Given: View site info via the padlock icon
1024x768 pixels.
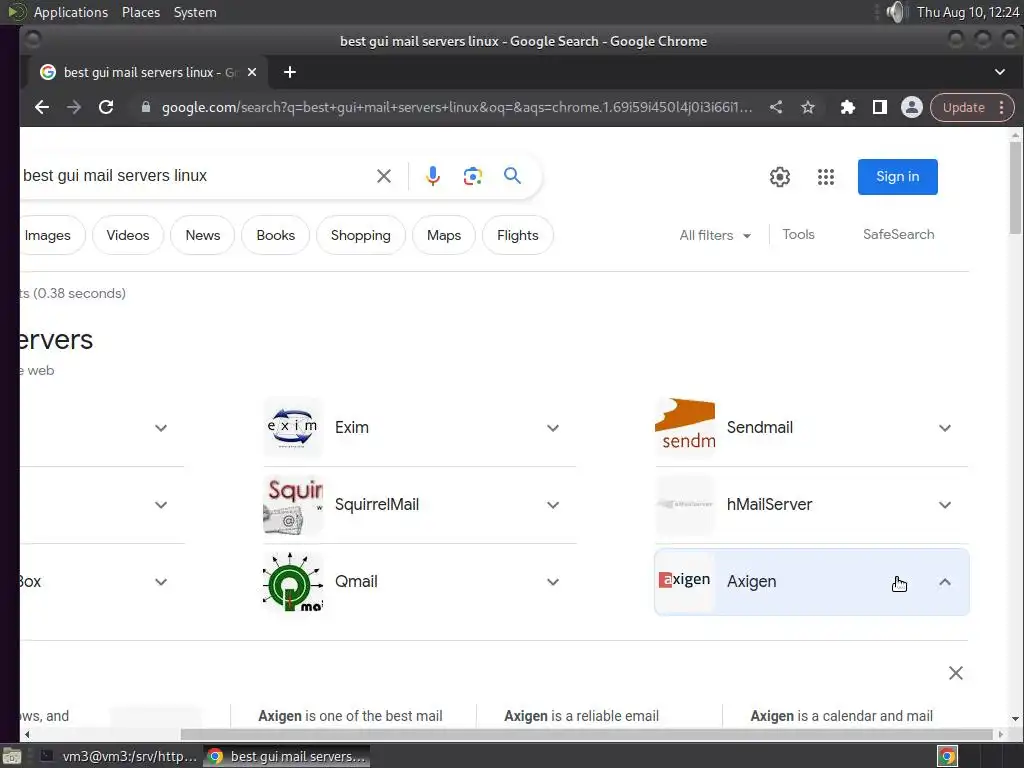Looking at the screenshot, I should pos(146,108).
